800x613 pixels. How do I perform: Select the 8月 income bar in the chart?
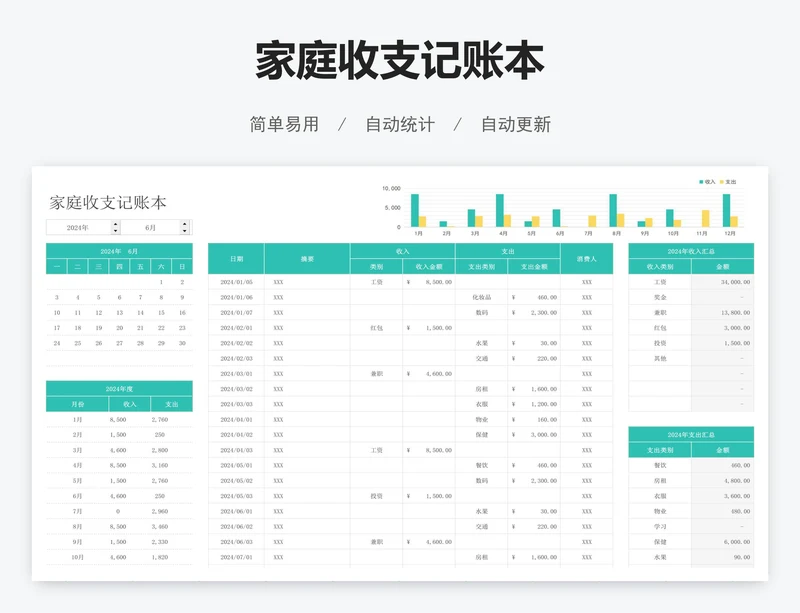(613, 210)
